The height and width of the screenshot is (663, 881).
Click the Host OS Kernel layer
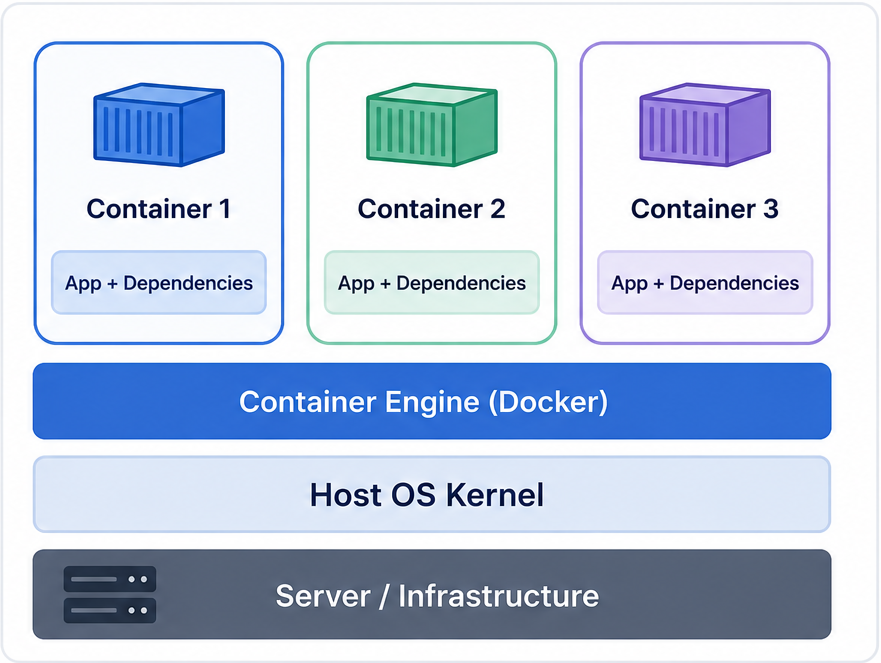(x=432, y=494)
